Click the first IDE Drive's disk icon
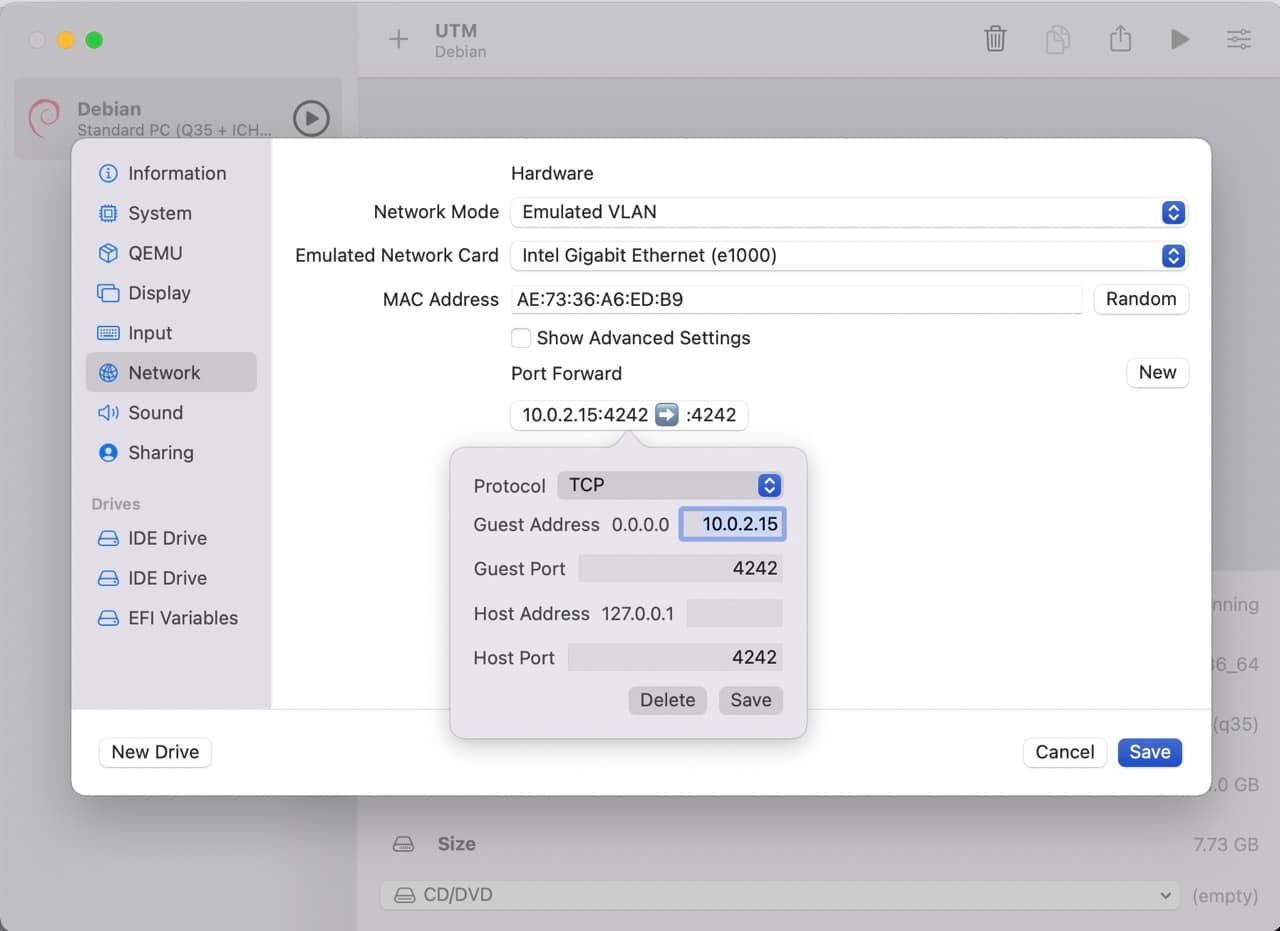 coord(108,538)
